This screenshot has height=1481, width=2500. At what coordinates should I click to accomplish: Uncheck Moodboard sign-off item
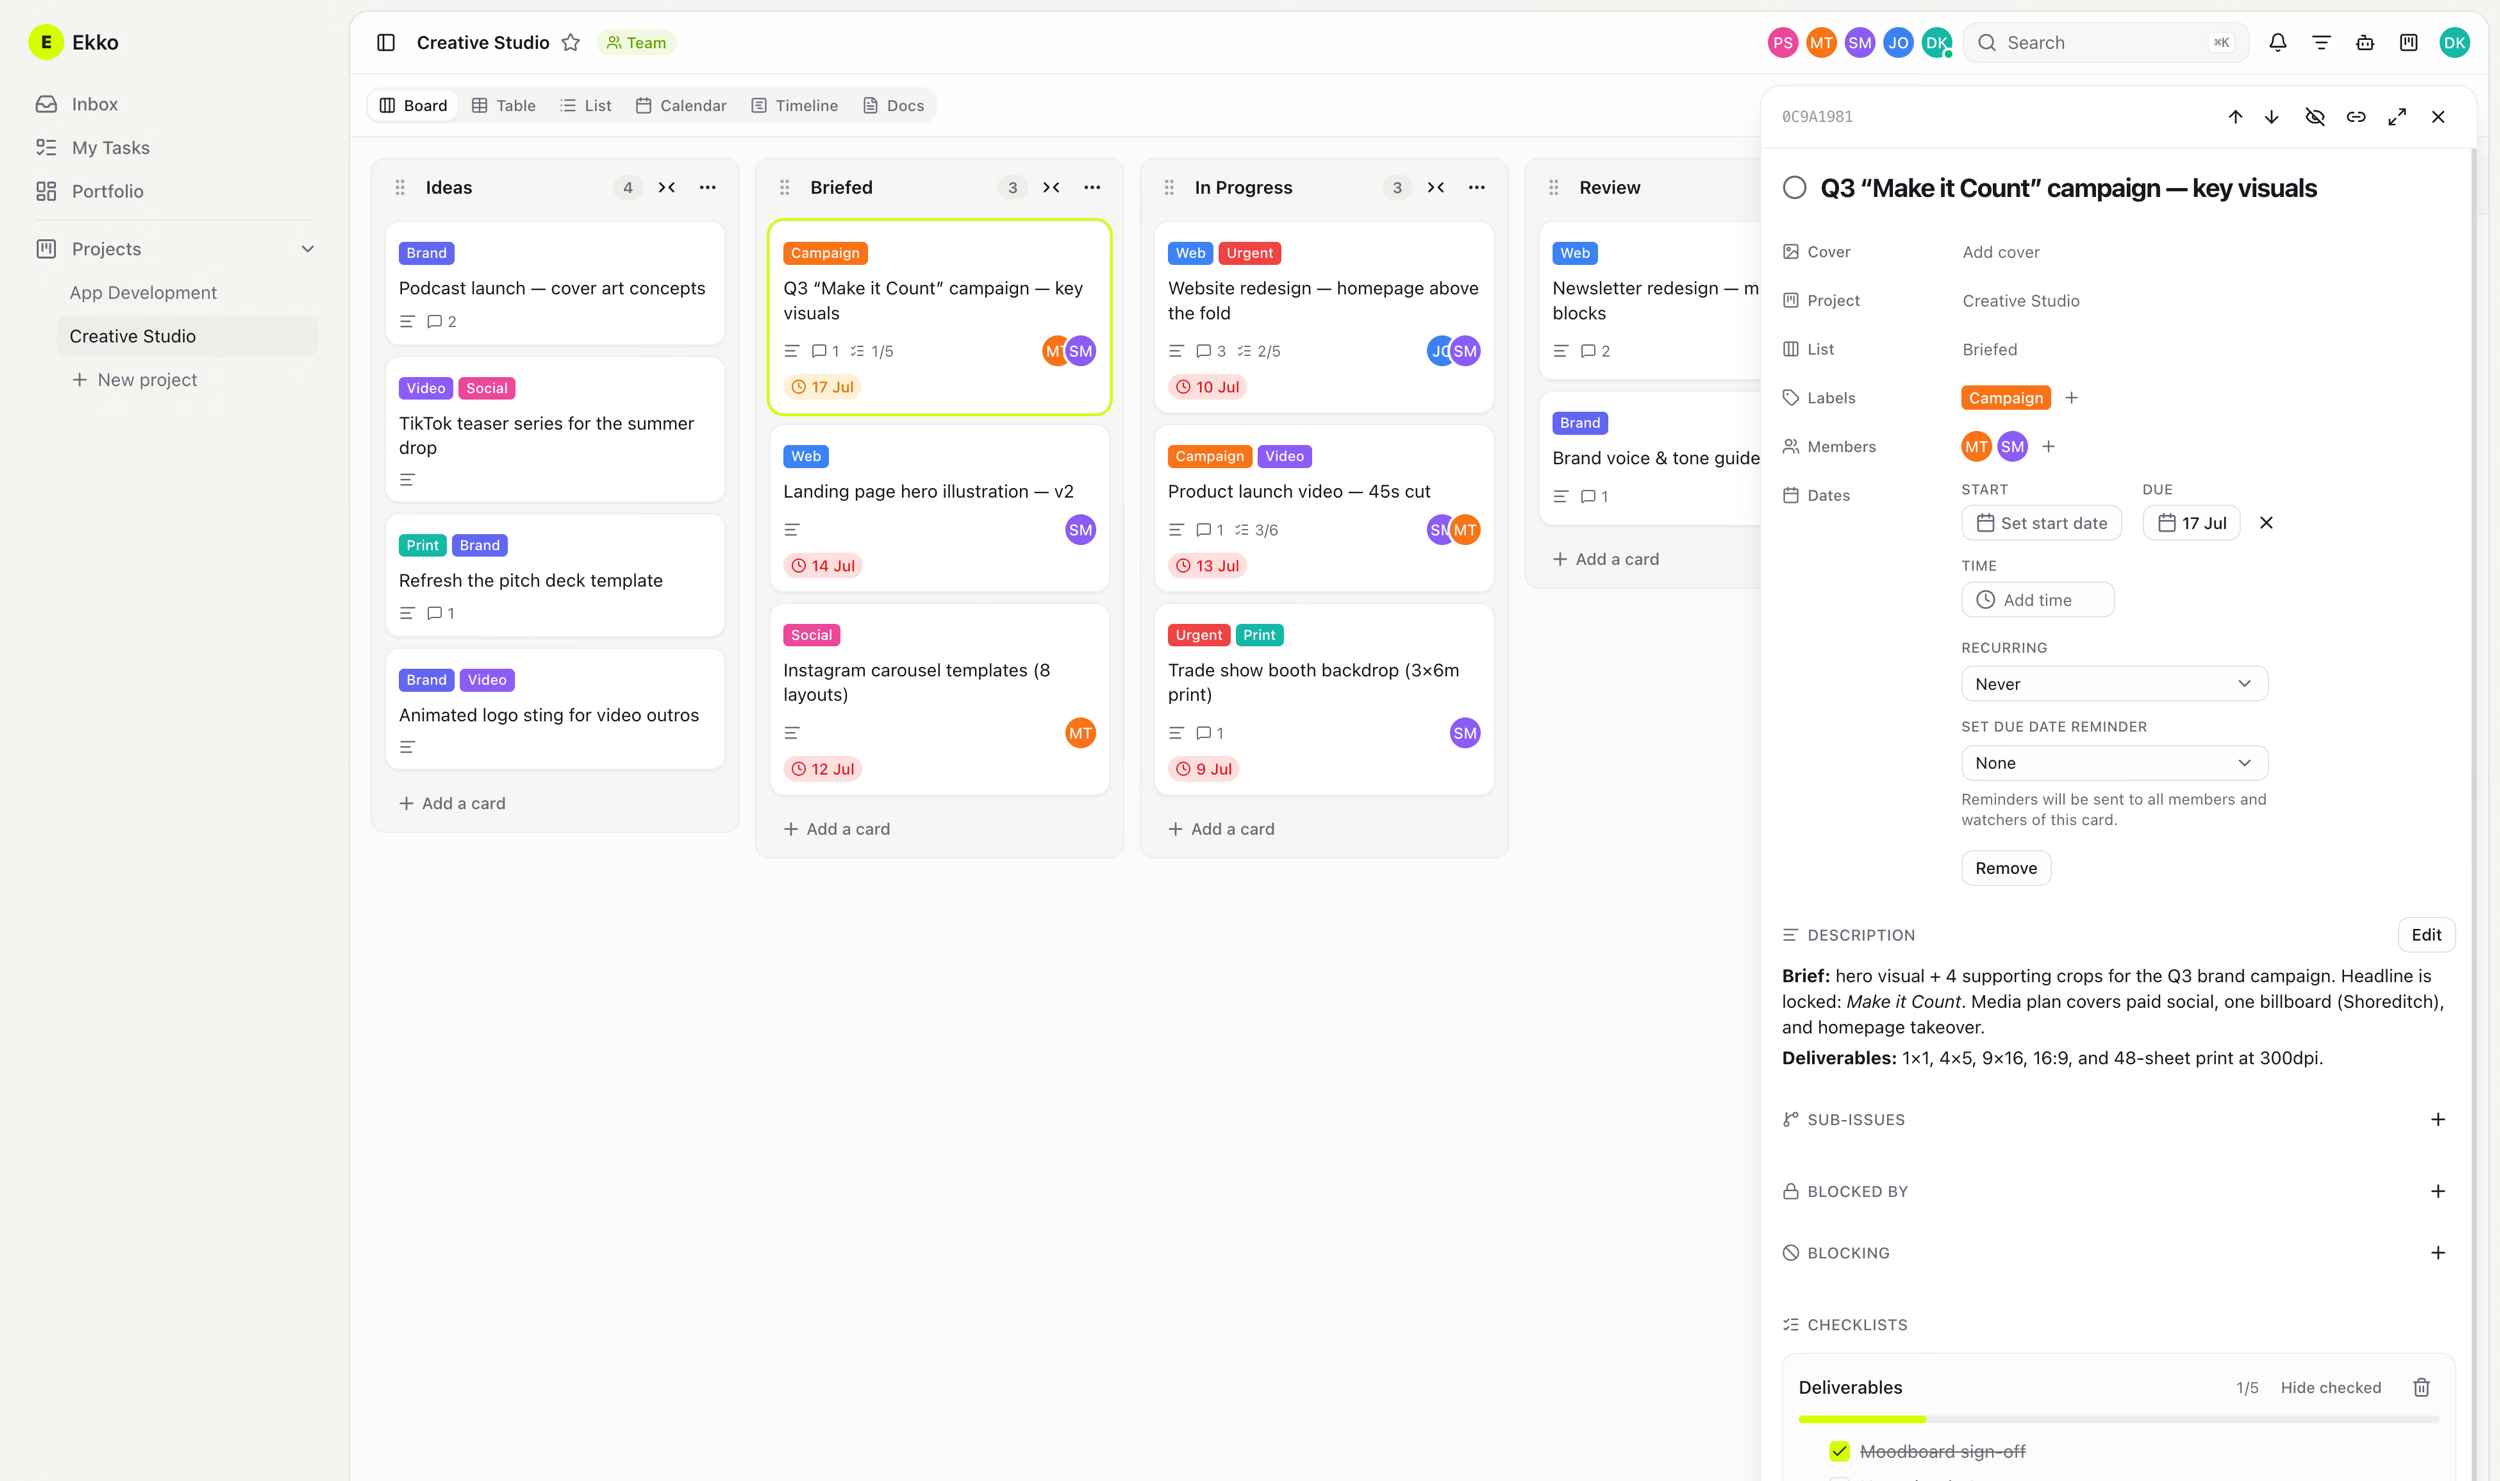[1839, 1451]
